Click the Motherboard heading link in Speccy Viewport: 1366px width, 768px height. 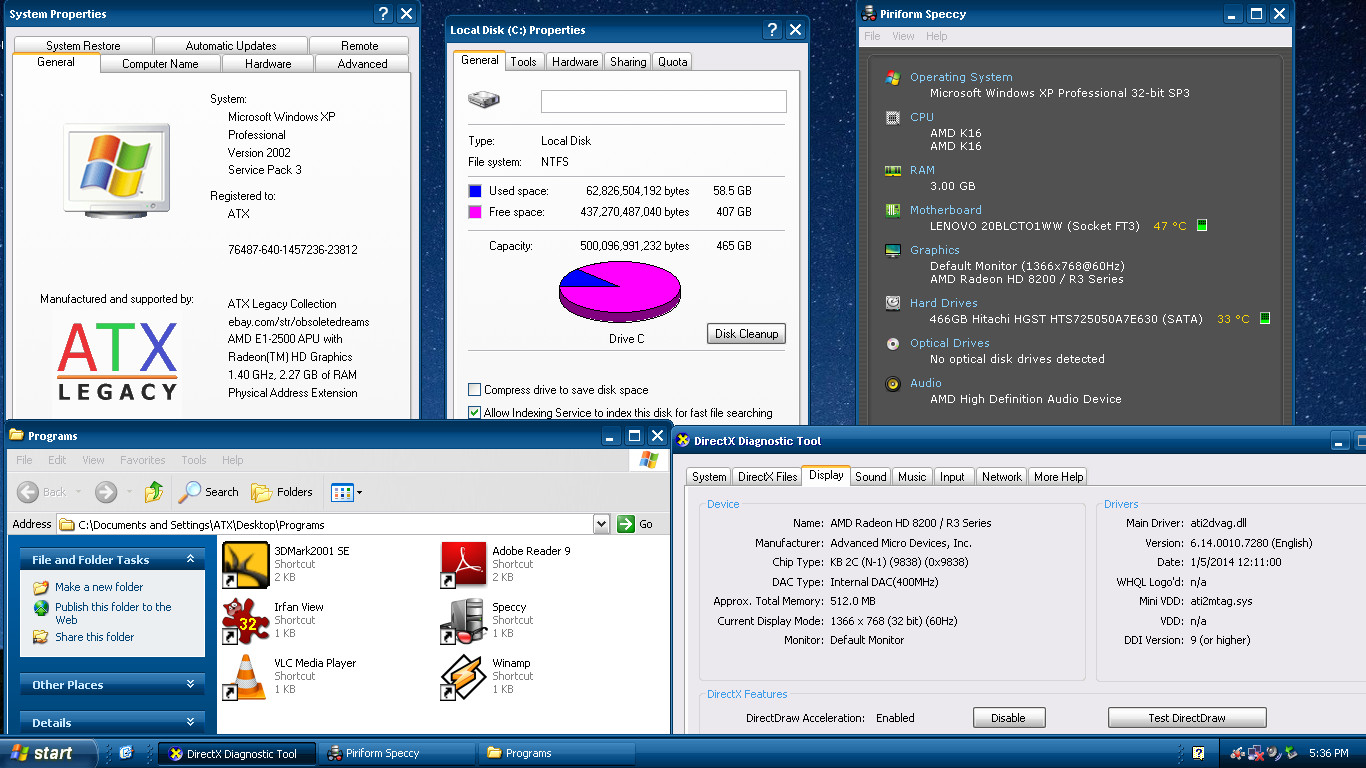(x=946, y=210)
